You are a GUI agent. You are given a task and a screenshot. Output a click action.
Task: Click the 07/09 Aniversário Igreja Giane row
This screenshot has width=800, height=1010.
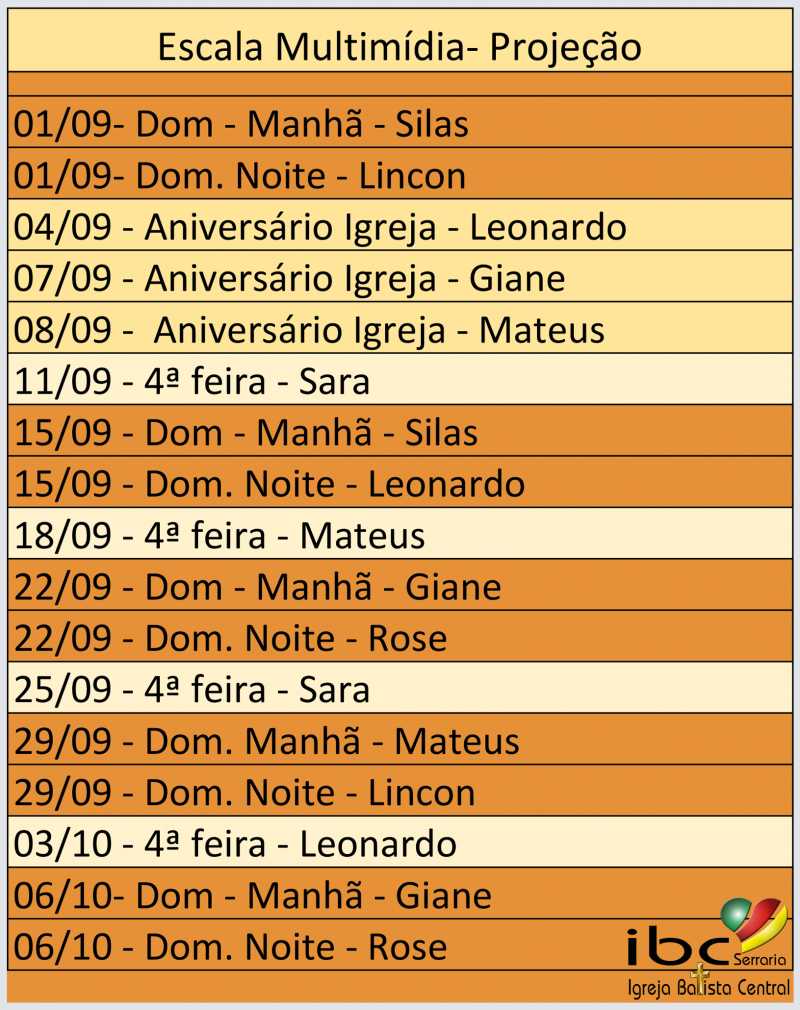[x=400, y=276]
